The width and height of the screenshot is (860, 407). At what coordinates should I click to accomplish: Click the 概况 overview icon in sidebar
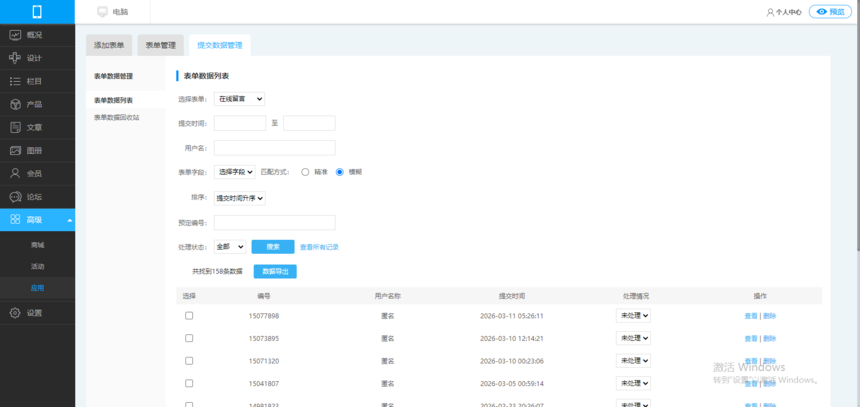[15, 35]
